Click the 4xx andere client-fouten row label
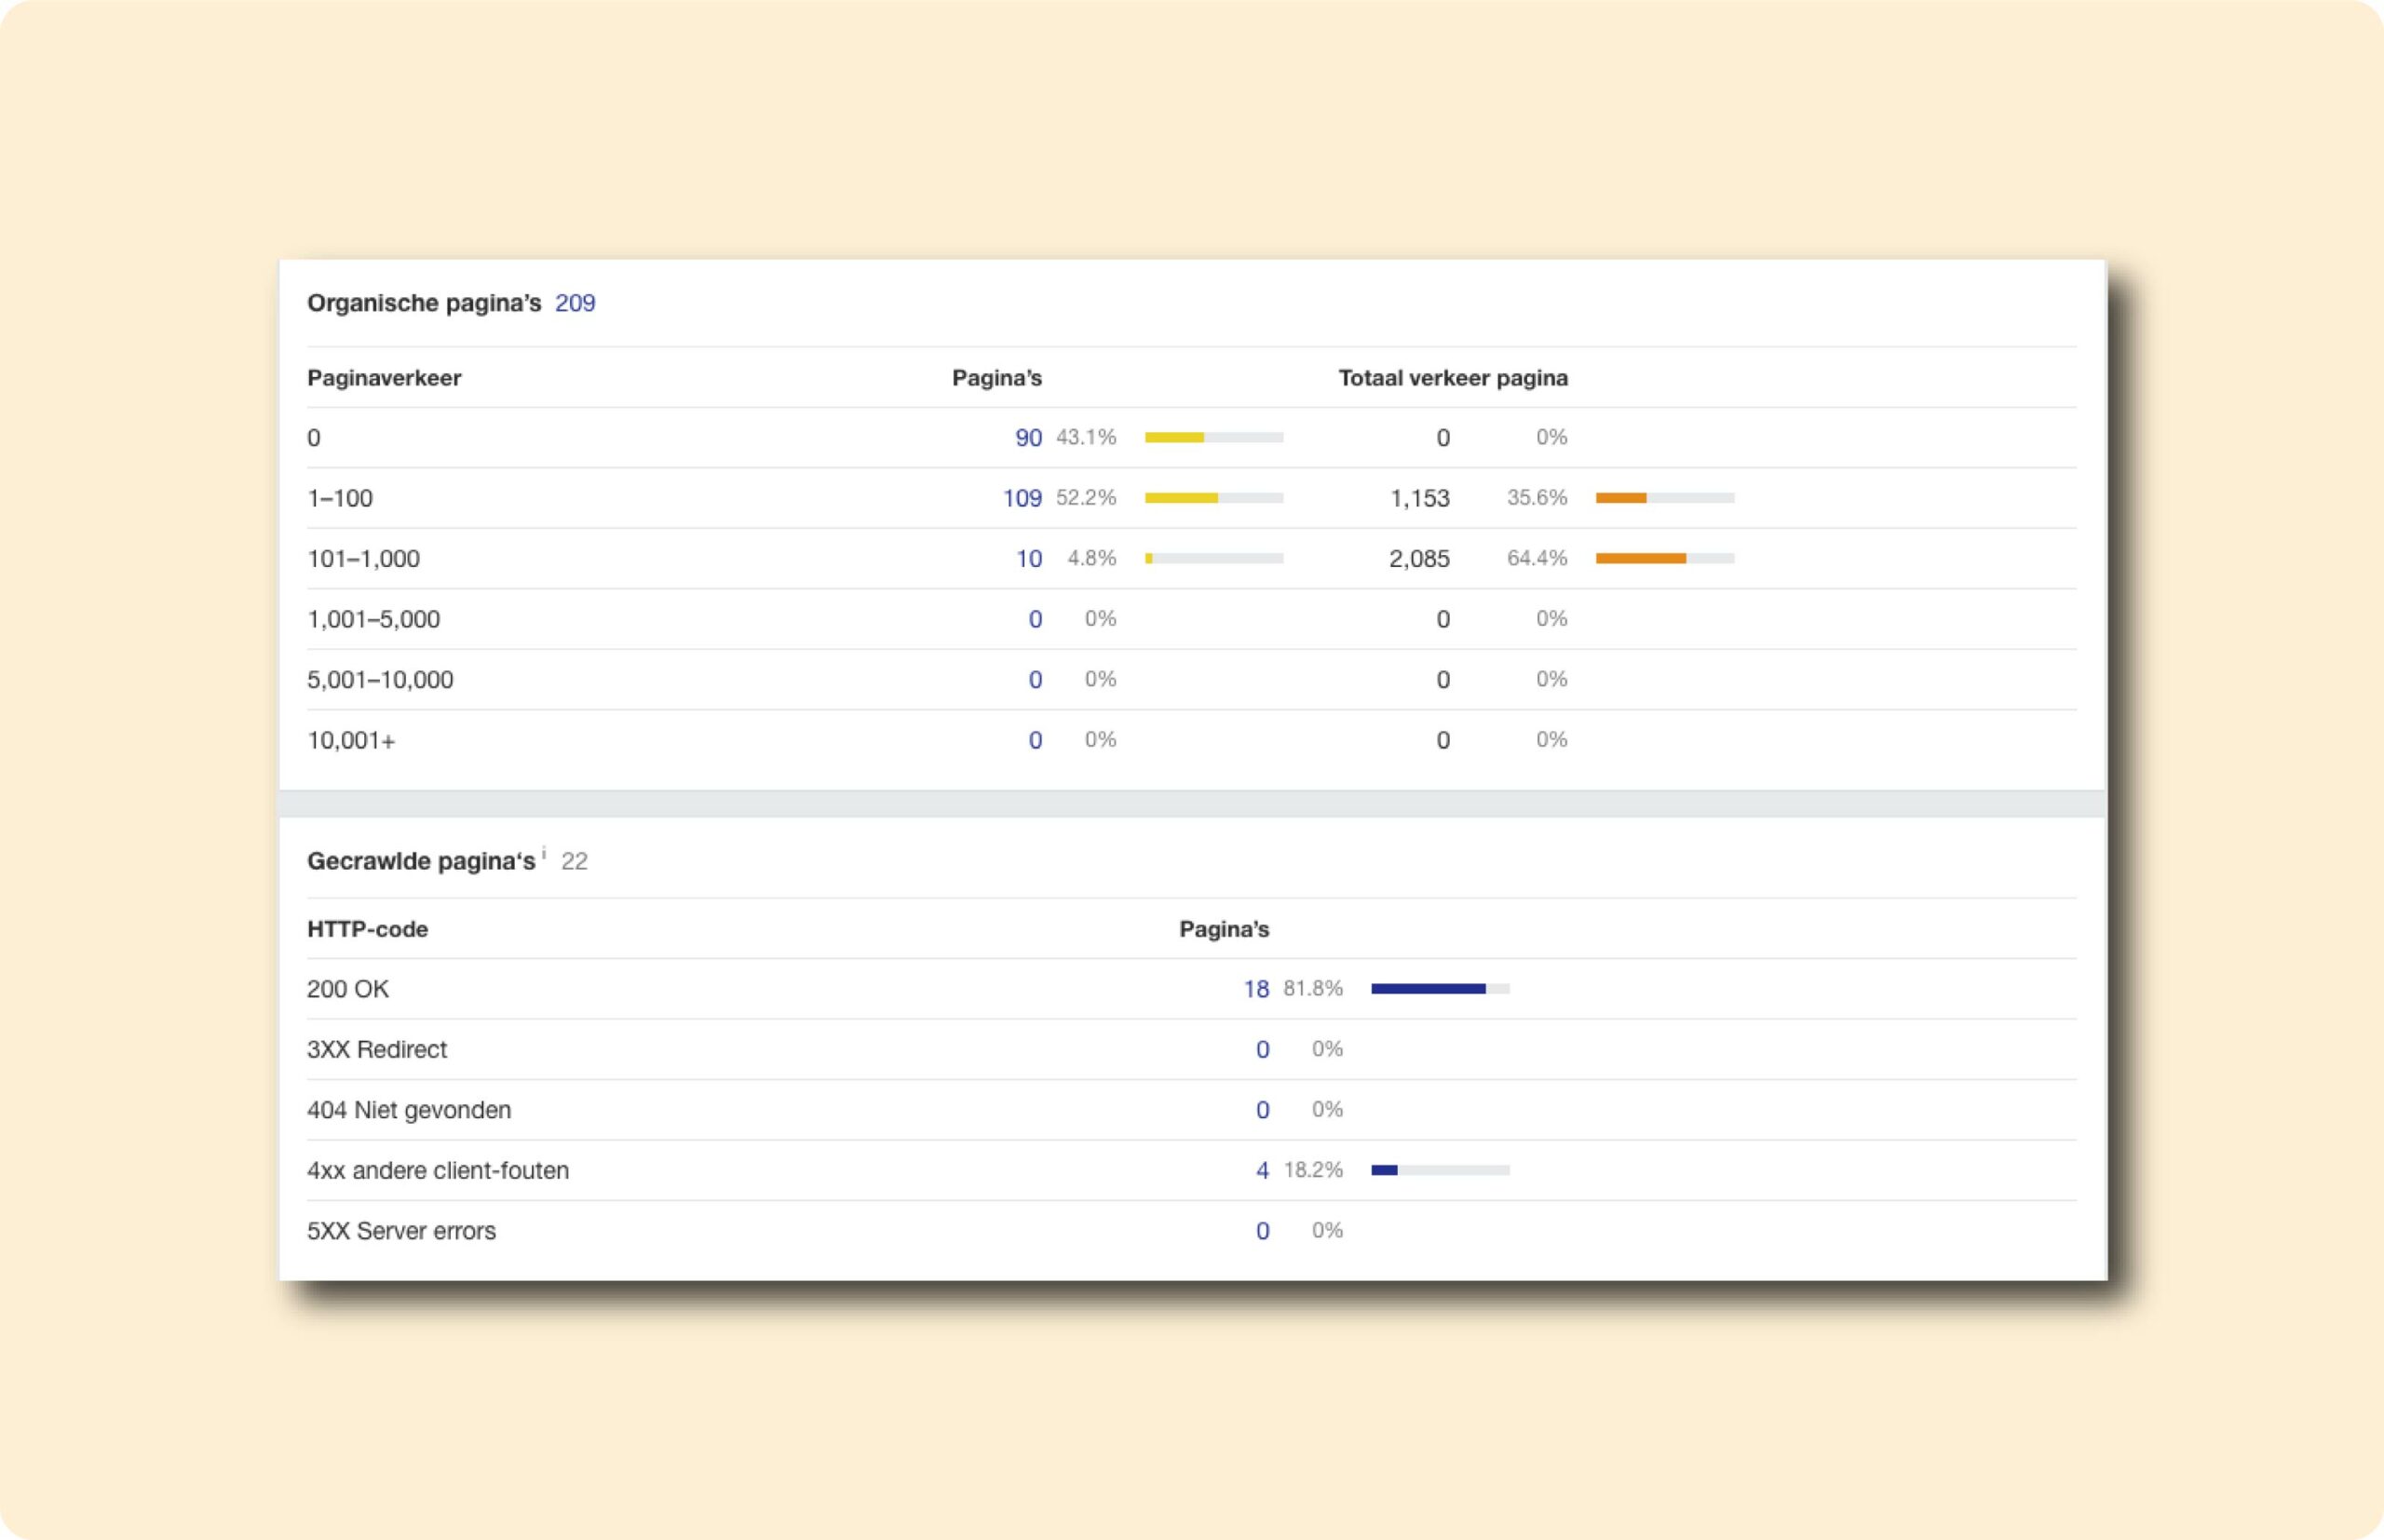This screenshot has height=1540, width=2384. coord(438,1170)
